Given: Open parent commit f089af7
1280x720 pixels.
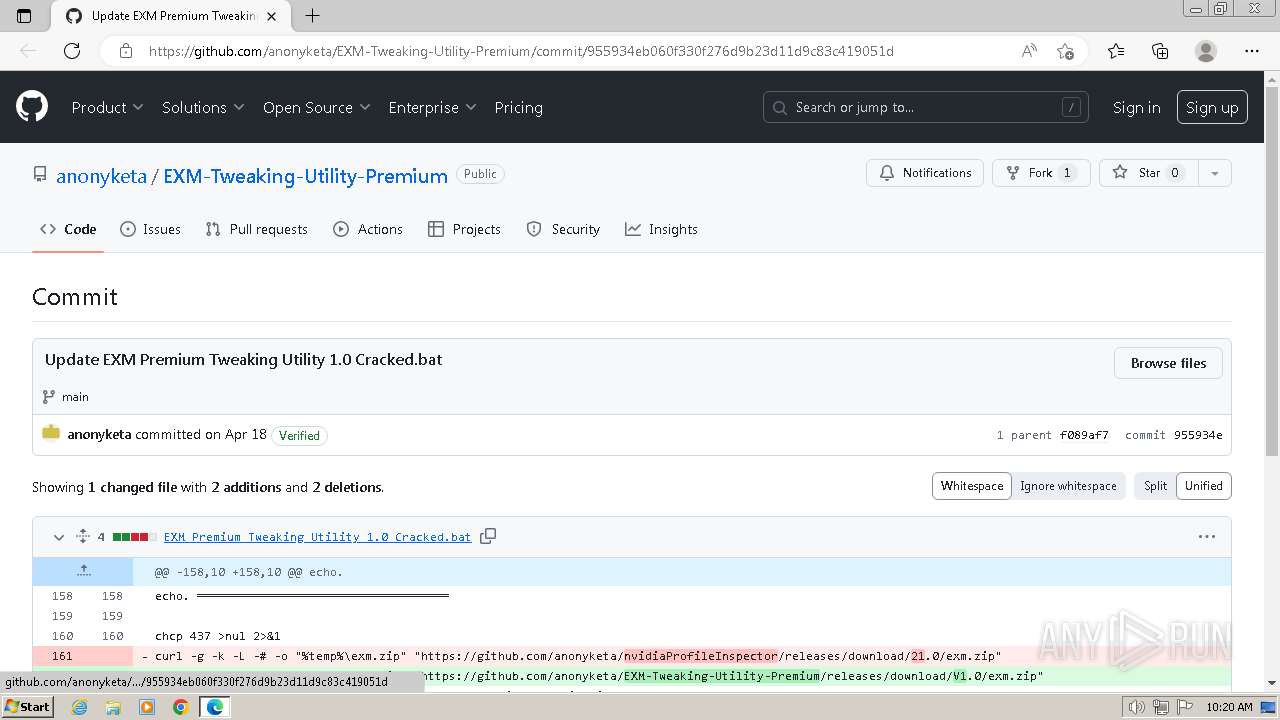Looking at the screenshot, I should coord(1084,435).
